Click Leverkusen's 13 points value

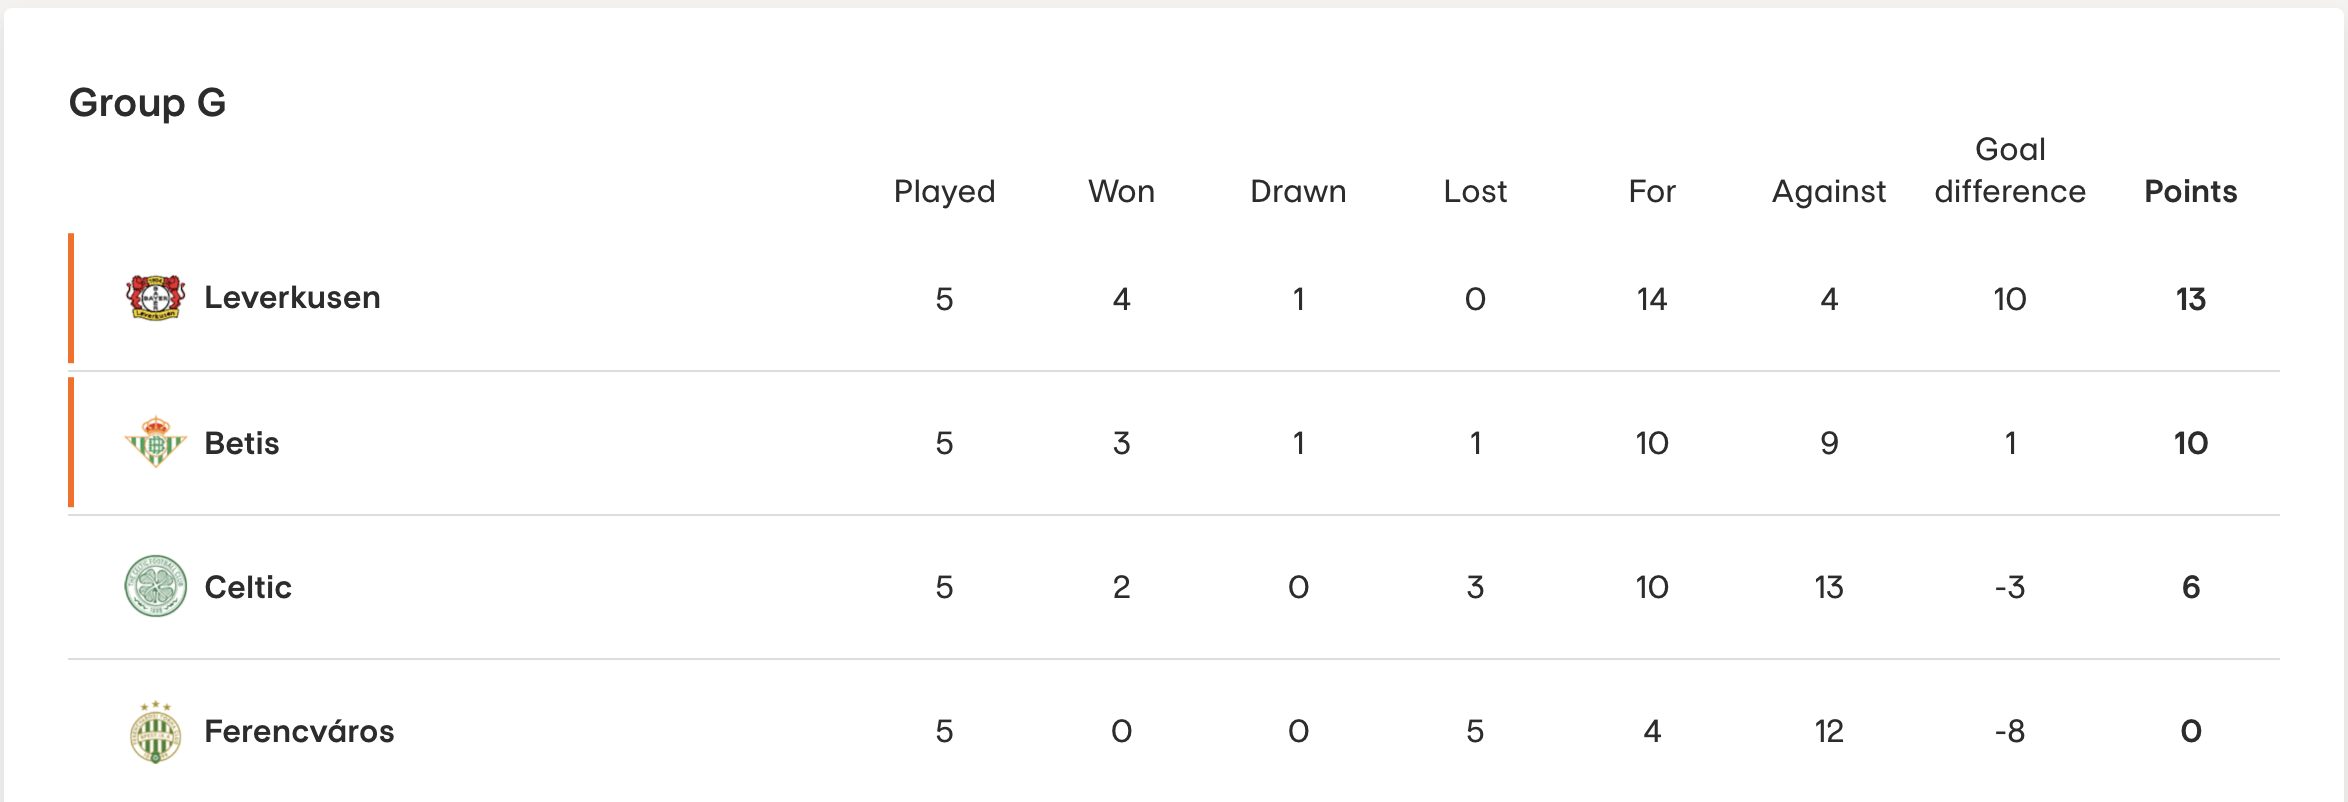point(2190,299)
